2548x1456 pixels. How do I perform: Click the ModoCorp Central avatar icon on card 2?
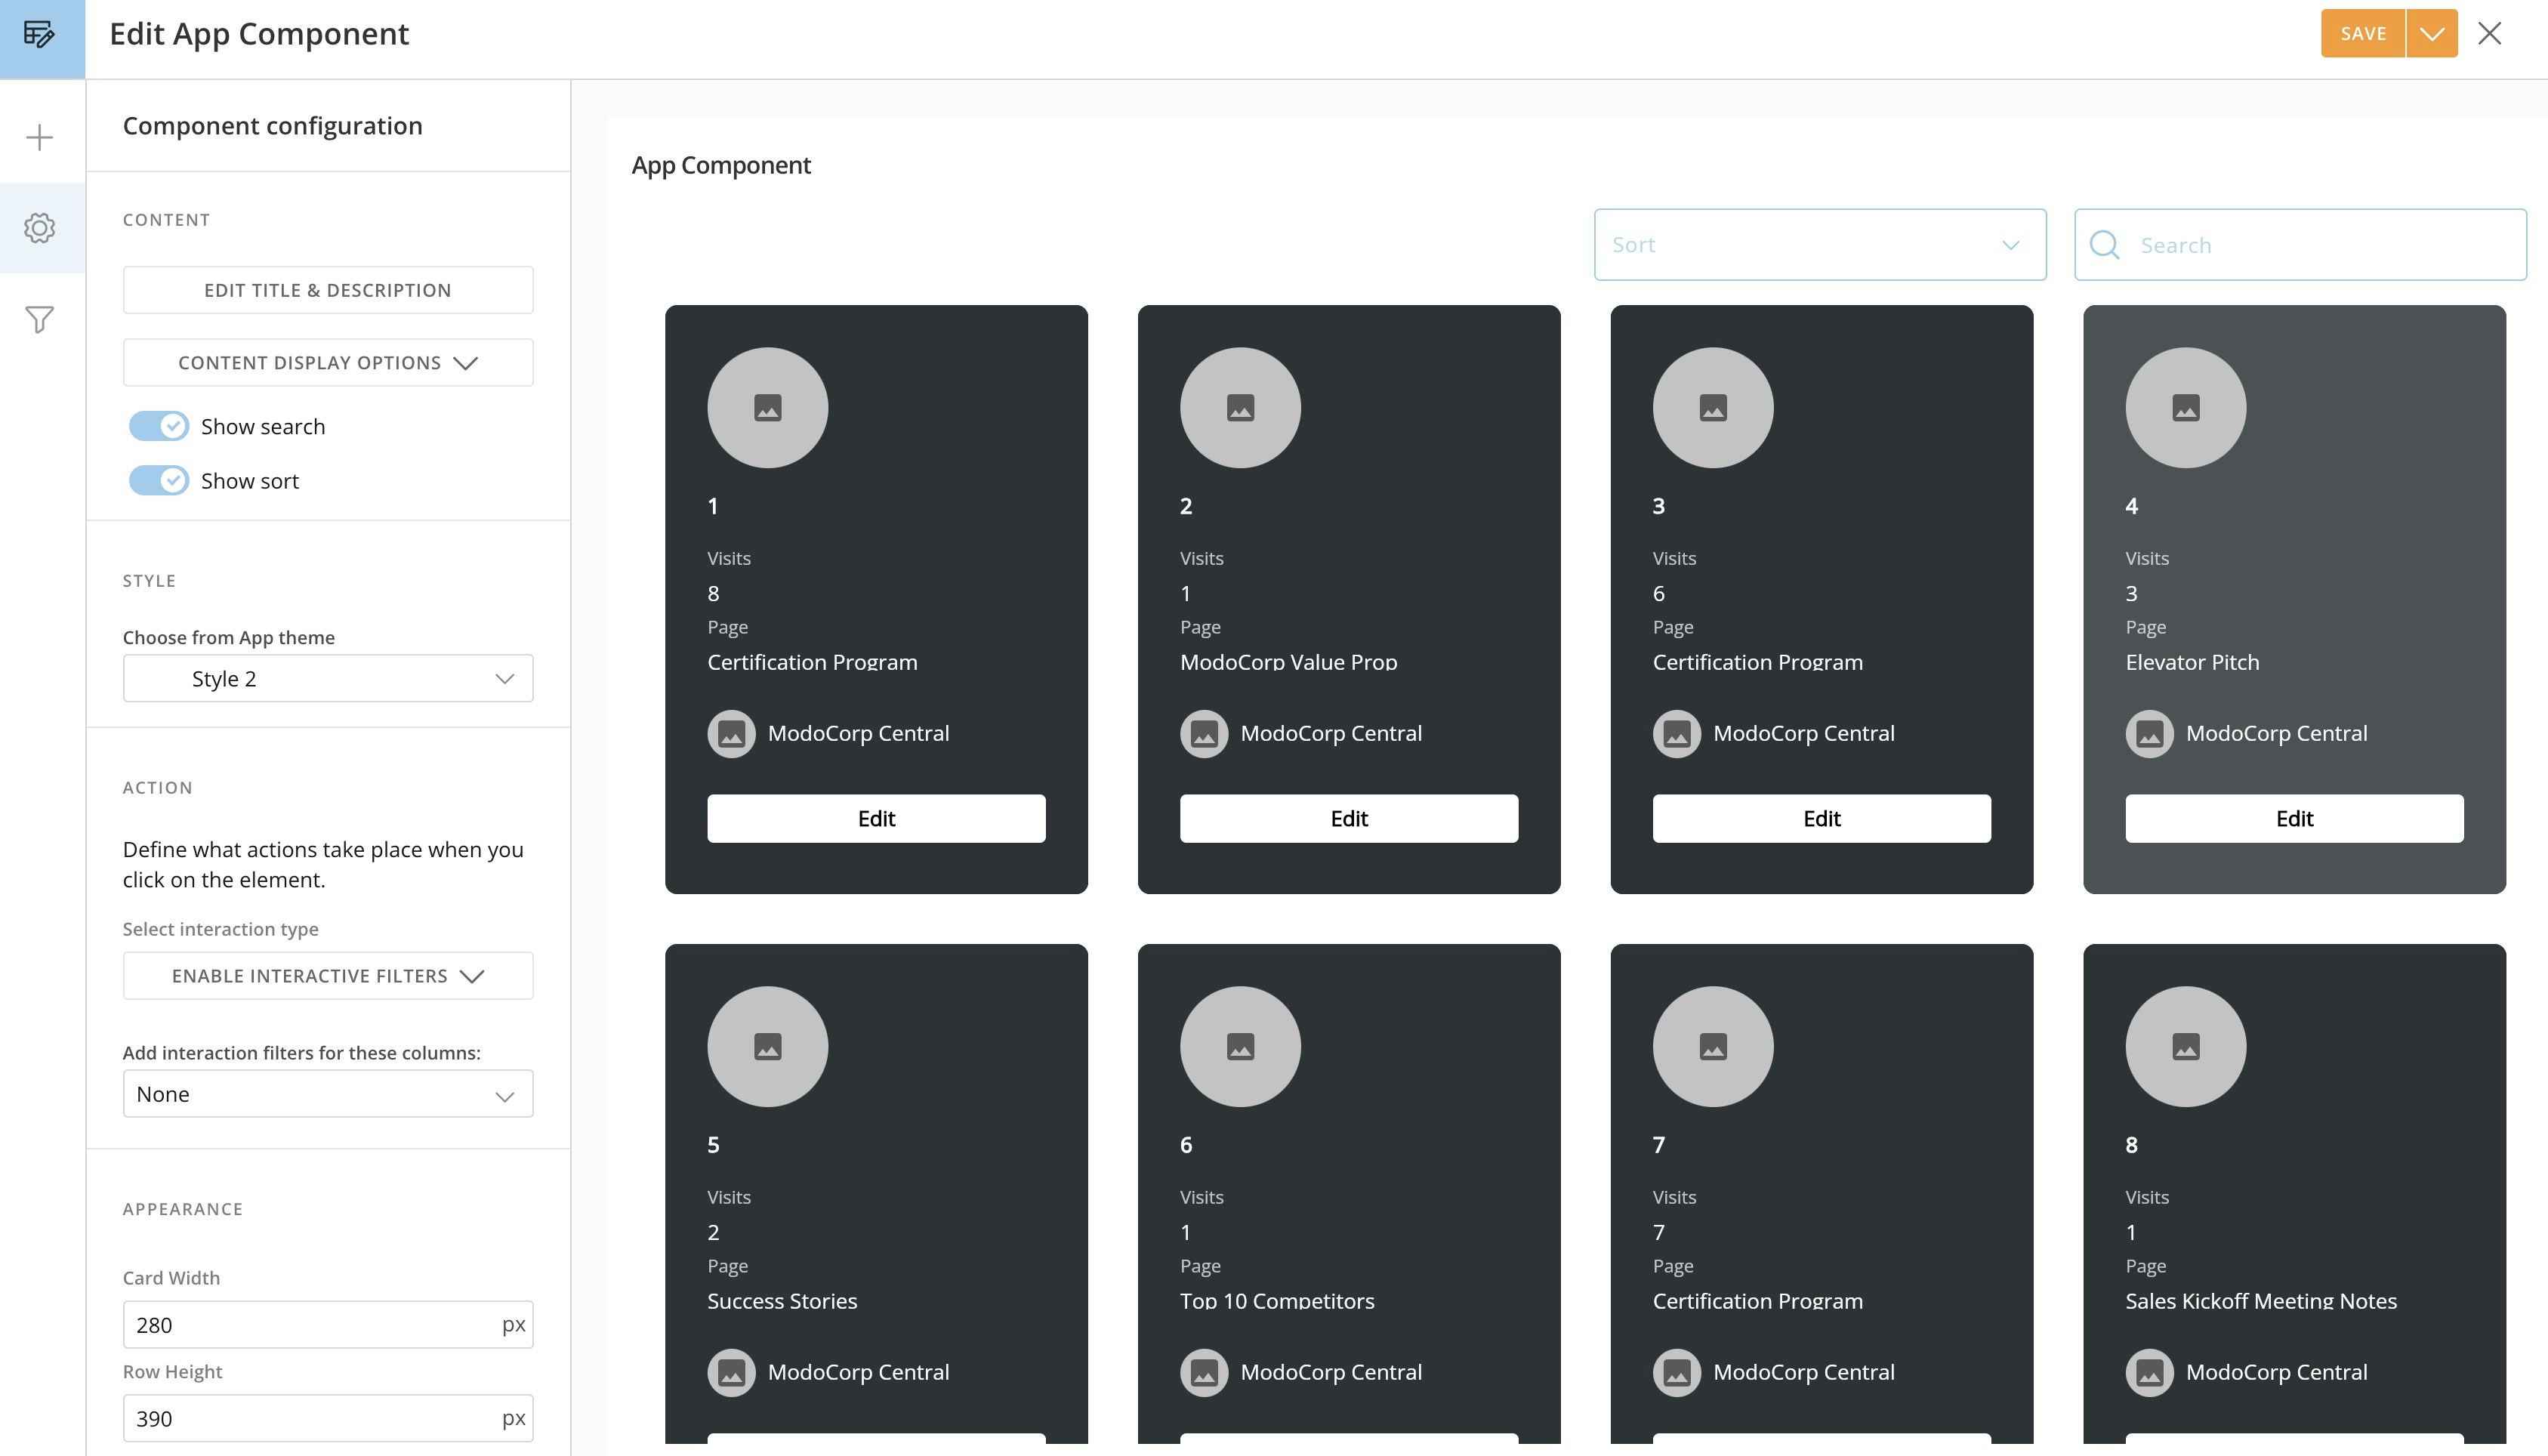pyautogui.click(x=1204, y=734)
